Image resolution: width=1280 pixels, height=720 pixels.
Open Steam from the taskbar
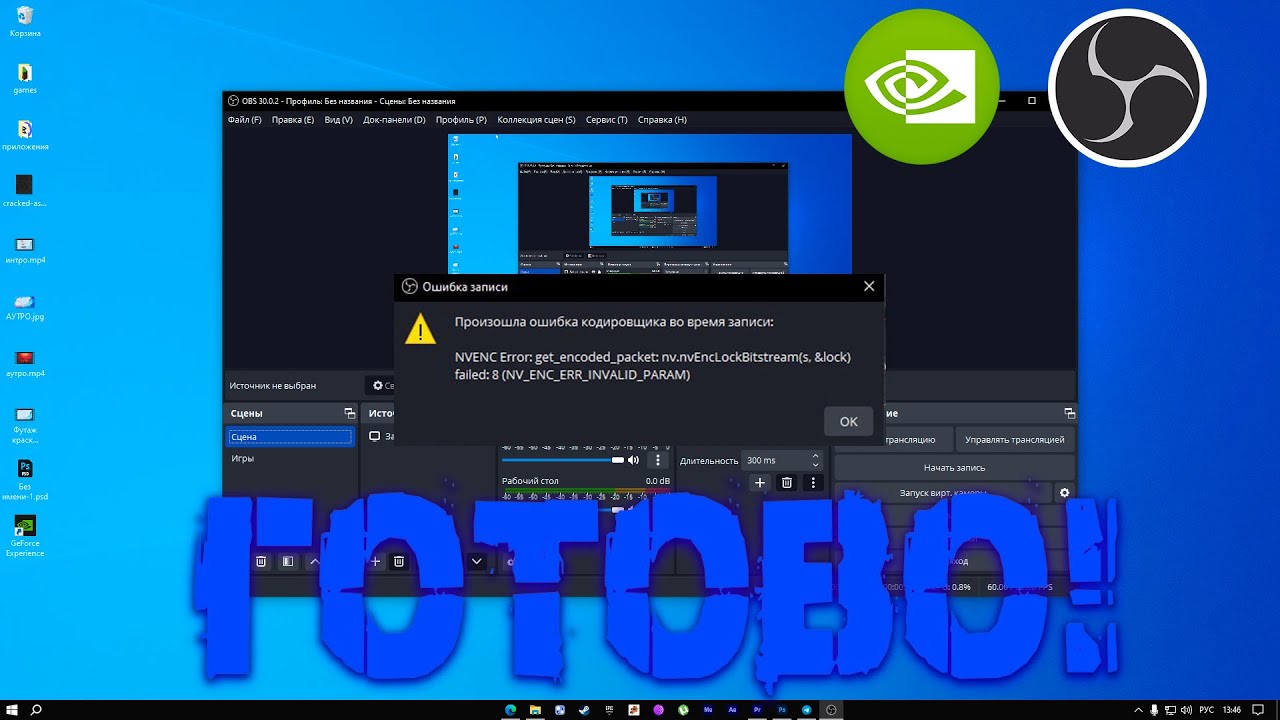[584, 710]
